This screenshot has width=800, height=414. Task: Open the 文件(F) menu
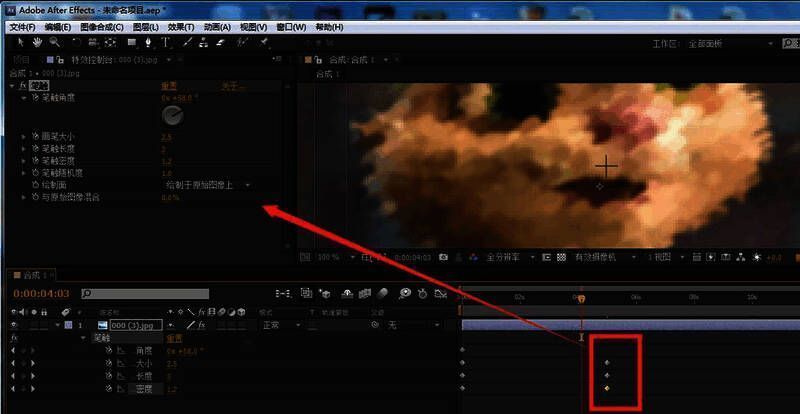[23, 27]
